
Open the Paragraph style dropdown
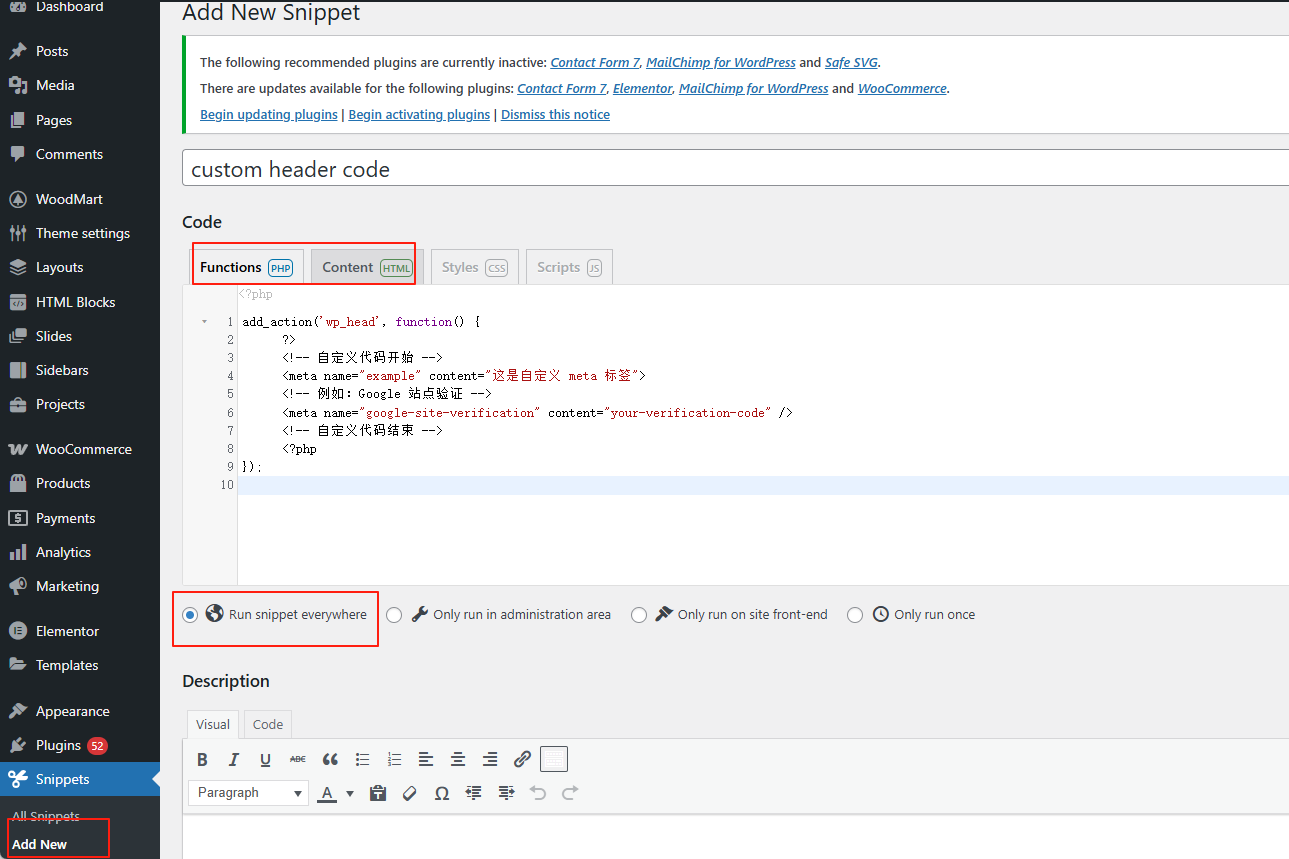(247, 792)
